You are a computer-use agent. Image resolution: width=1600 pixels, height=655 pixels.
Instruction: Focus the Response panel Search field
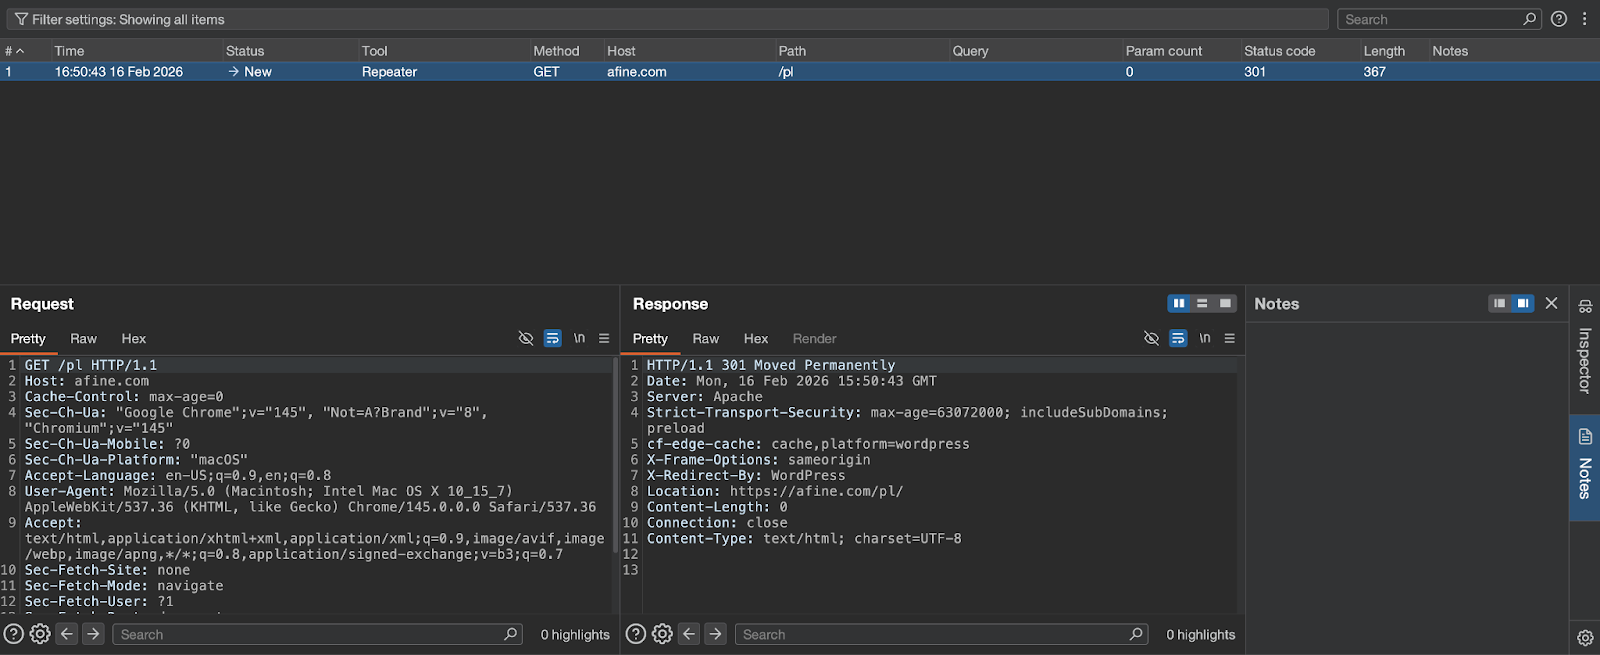point(941,634)
